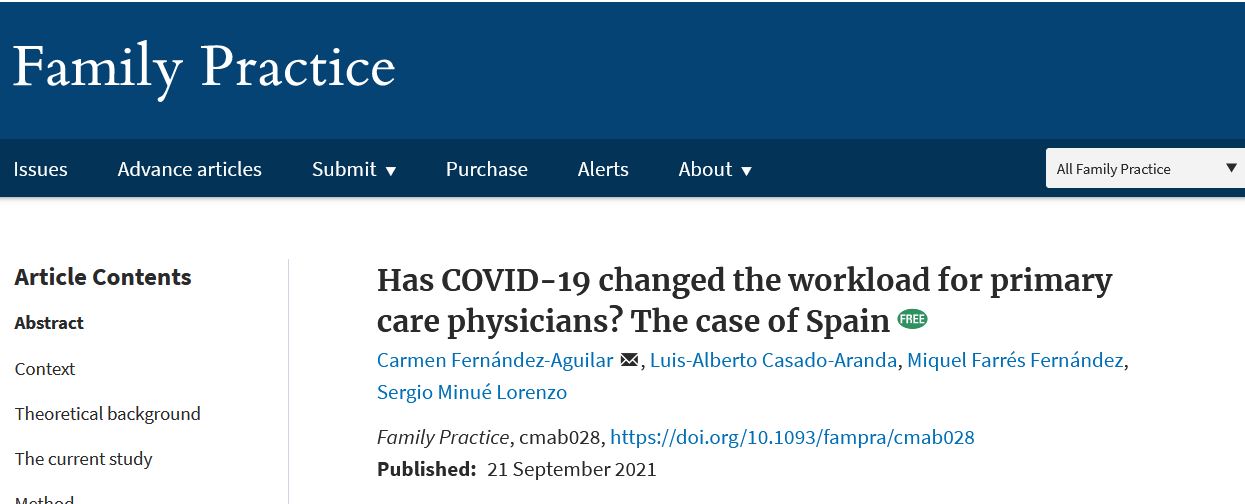Click the article title heading
1245x504 pixels.
click(744, 300)
